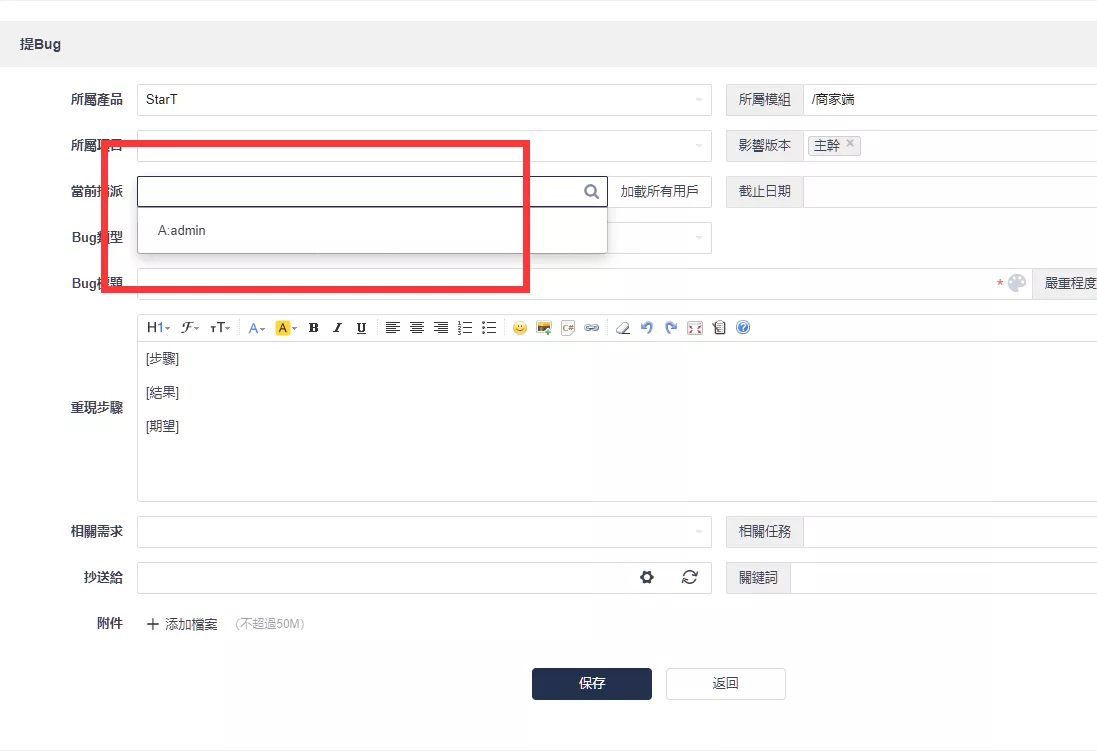Refresh the 抄送給 user list
This screenshot has height=754, width=1097.
coord(690,577)
